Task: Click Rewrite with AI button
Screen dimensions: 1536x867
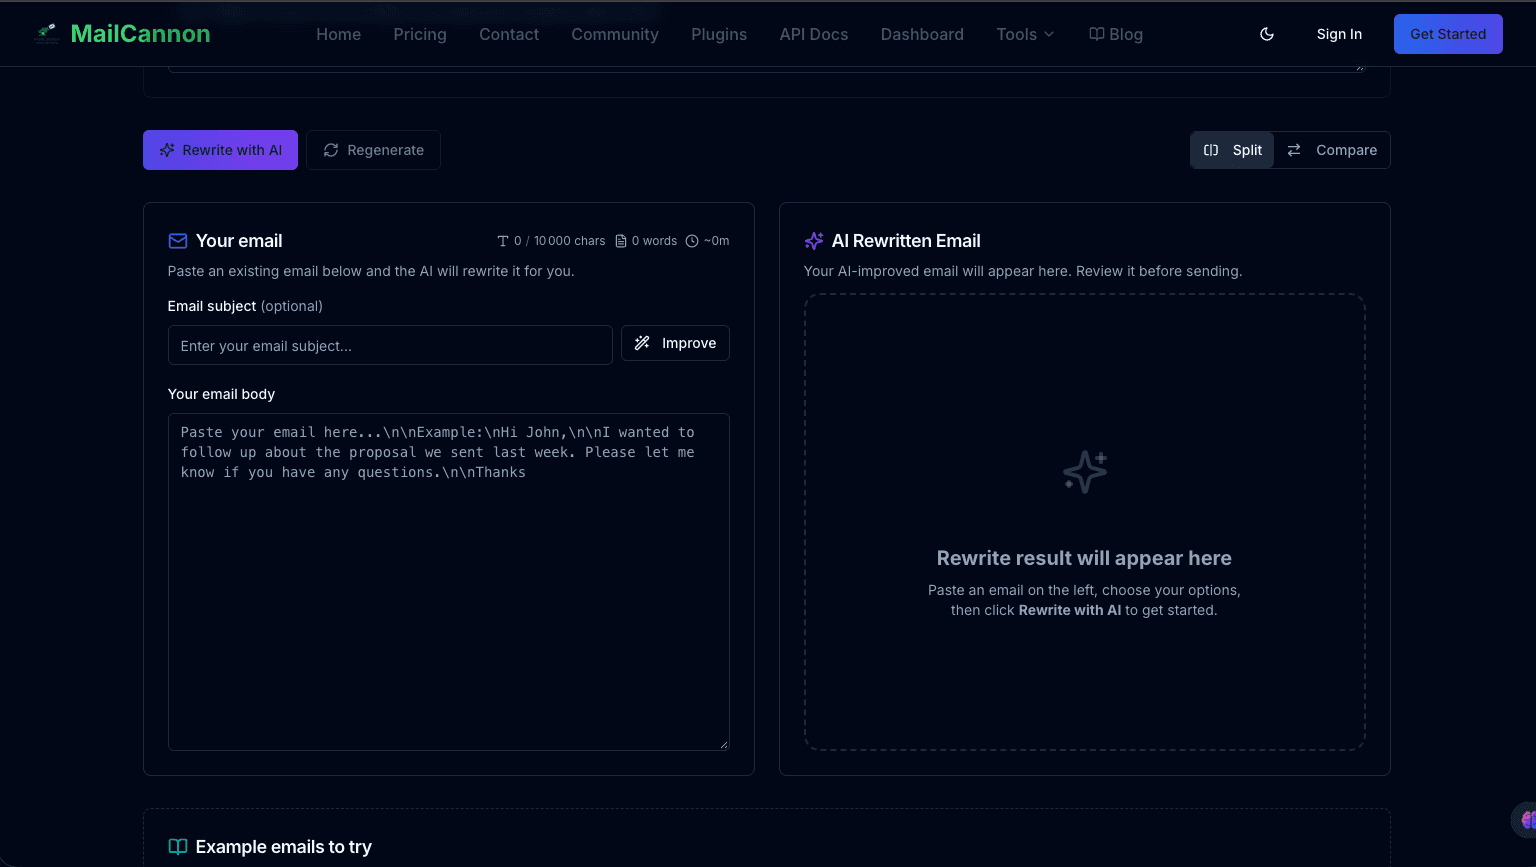Action: pos(220,150)
